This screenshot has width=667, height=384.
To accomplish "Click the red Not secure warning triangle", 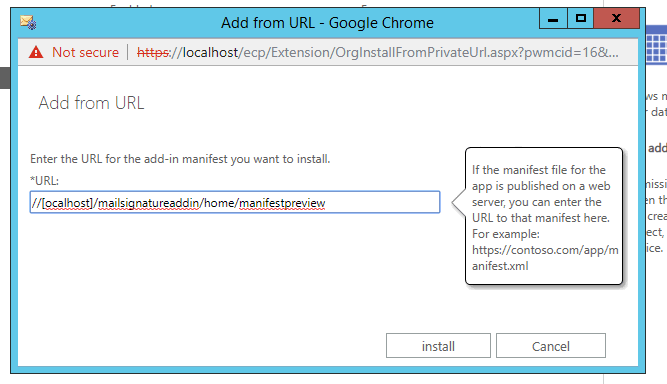I will (x=36, y=52).
